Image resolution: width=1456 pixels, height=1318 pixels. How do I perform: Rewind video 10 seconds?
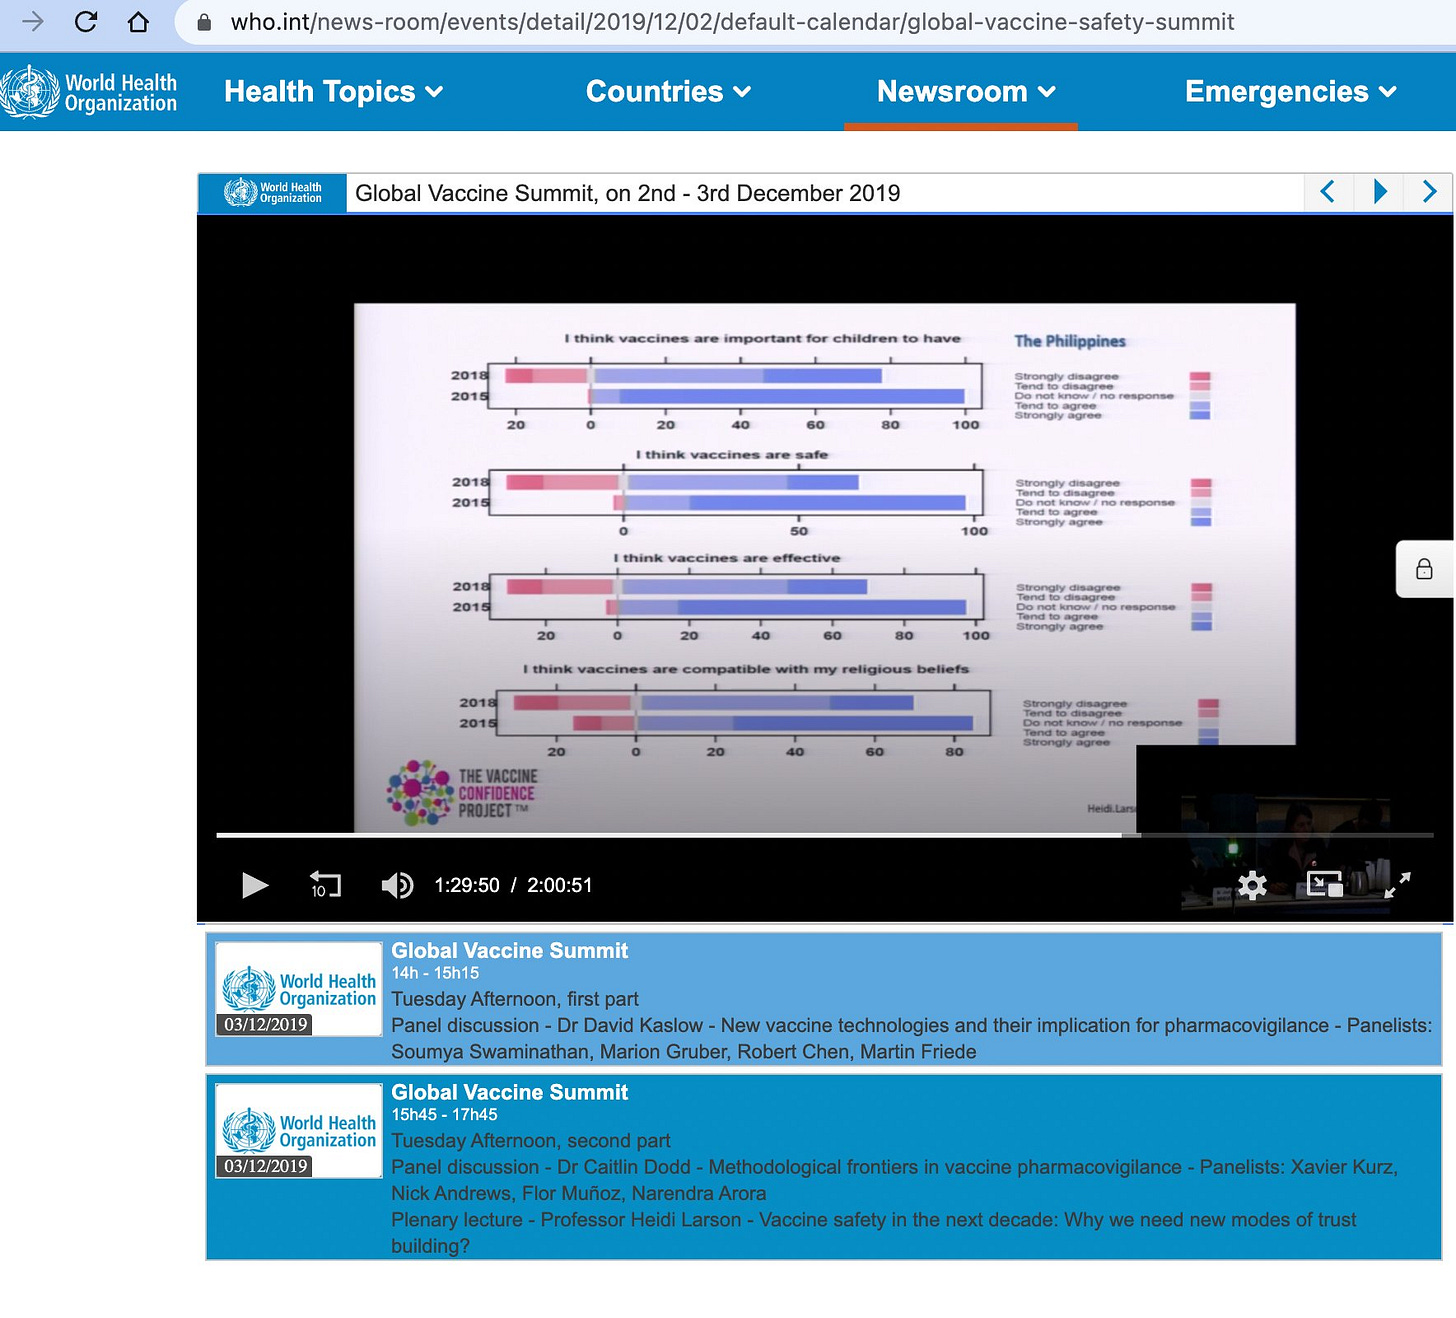pos(325,885)
